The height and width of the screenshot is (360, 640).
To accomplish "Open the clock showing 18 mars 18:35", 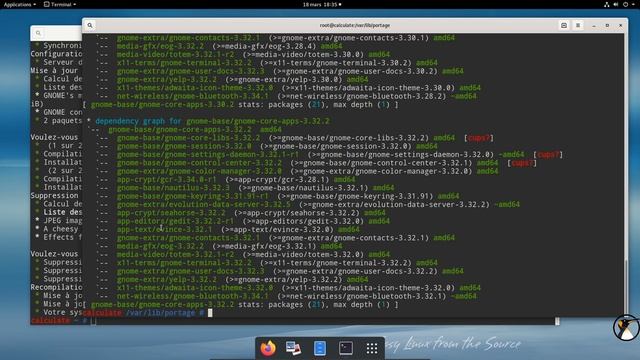I will (322, 4).
